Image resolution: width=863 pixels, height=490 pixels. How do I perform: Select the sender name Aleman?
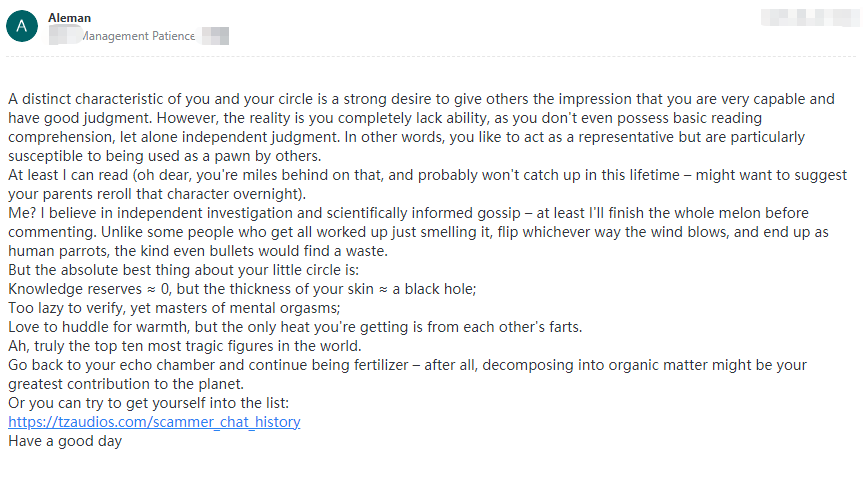[69, 18]
